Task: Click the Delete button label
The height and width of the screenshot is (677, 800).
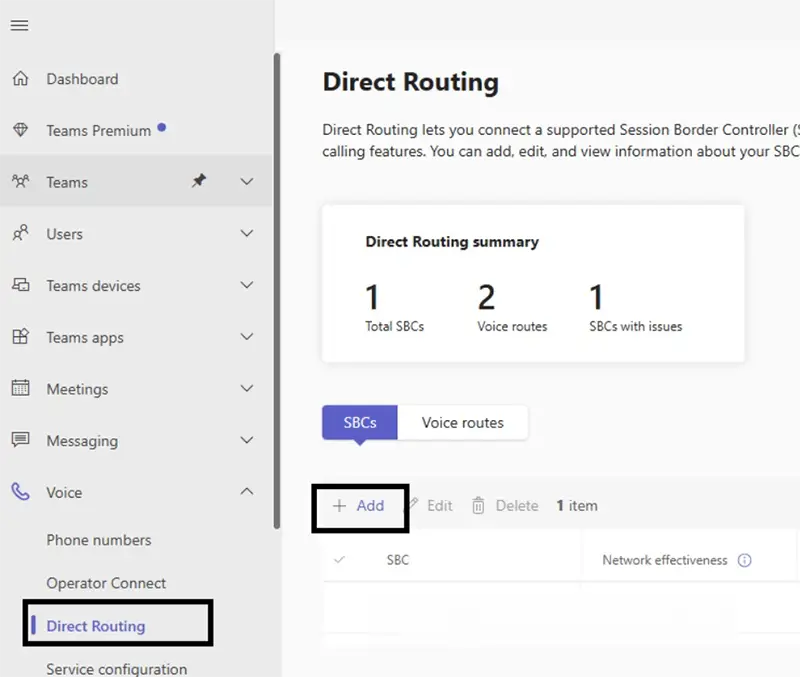Action: pos(517,506)
